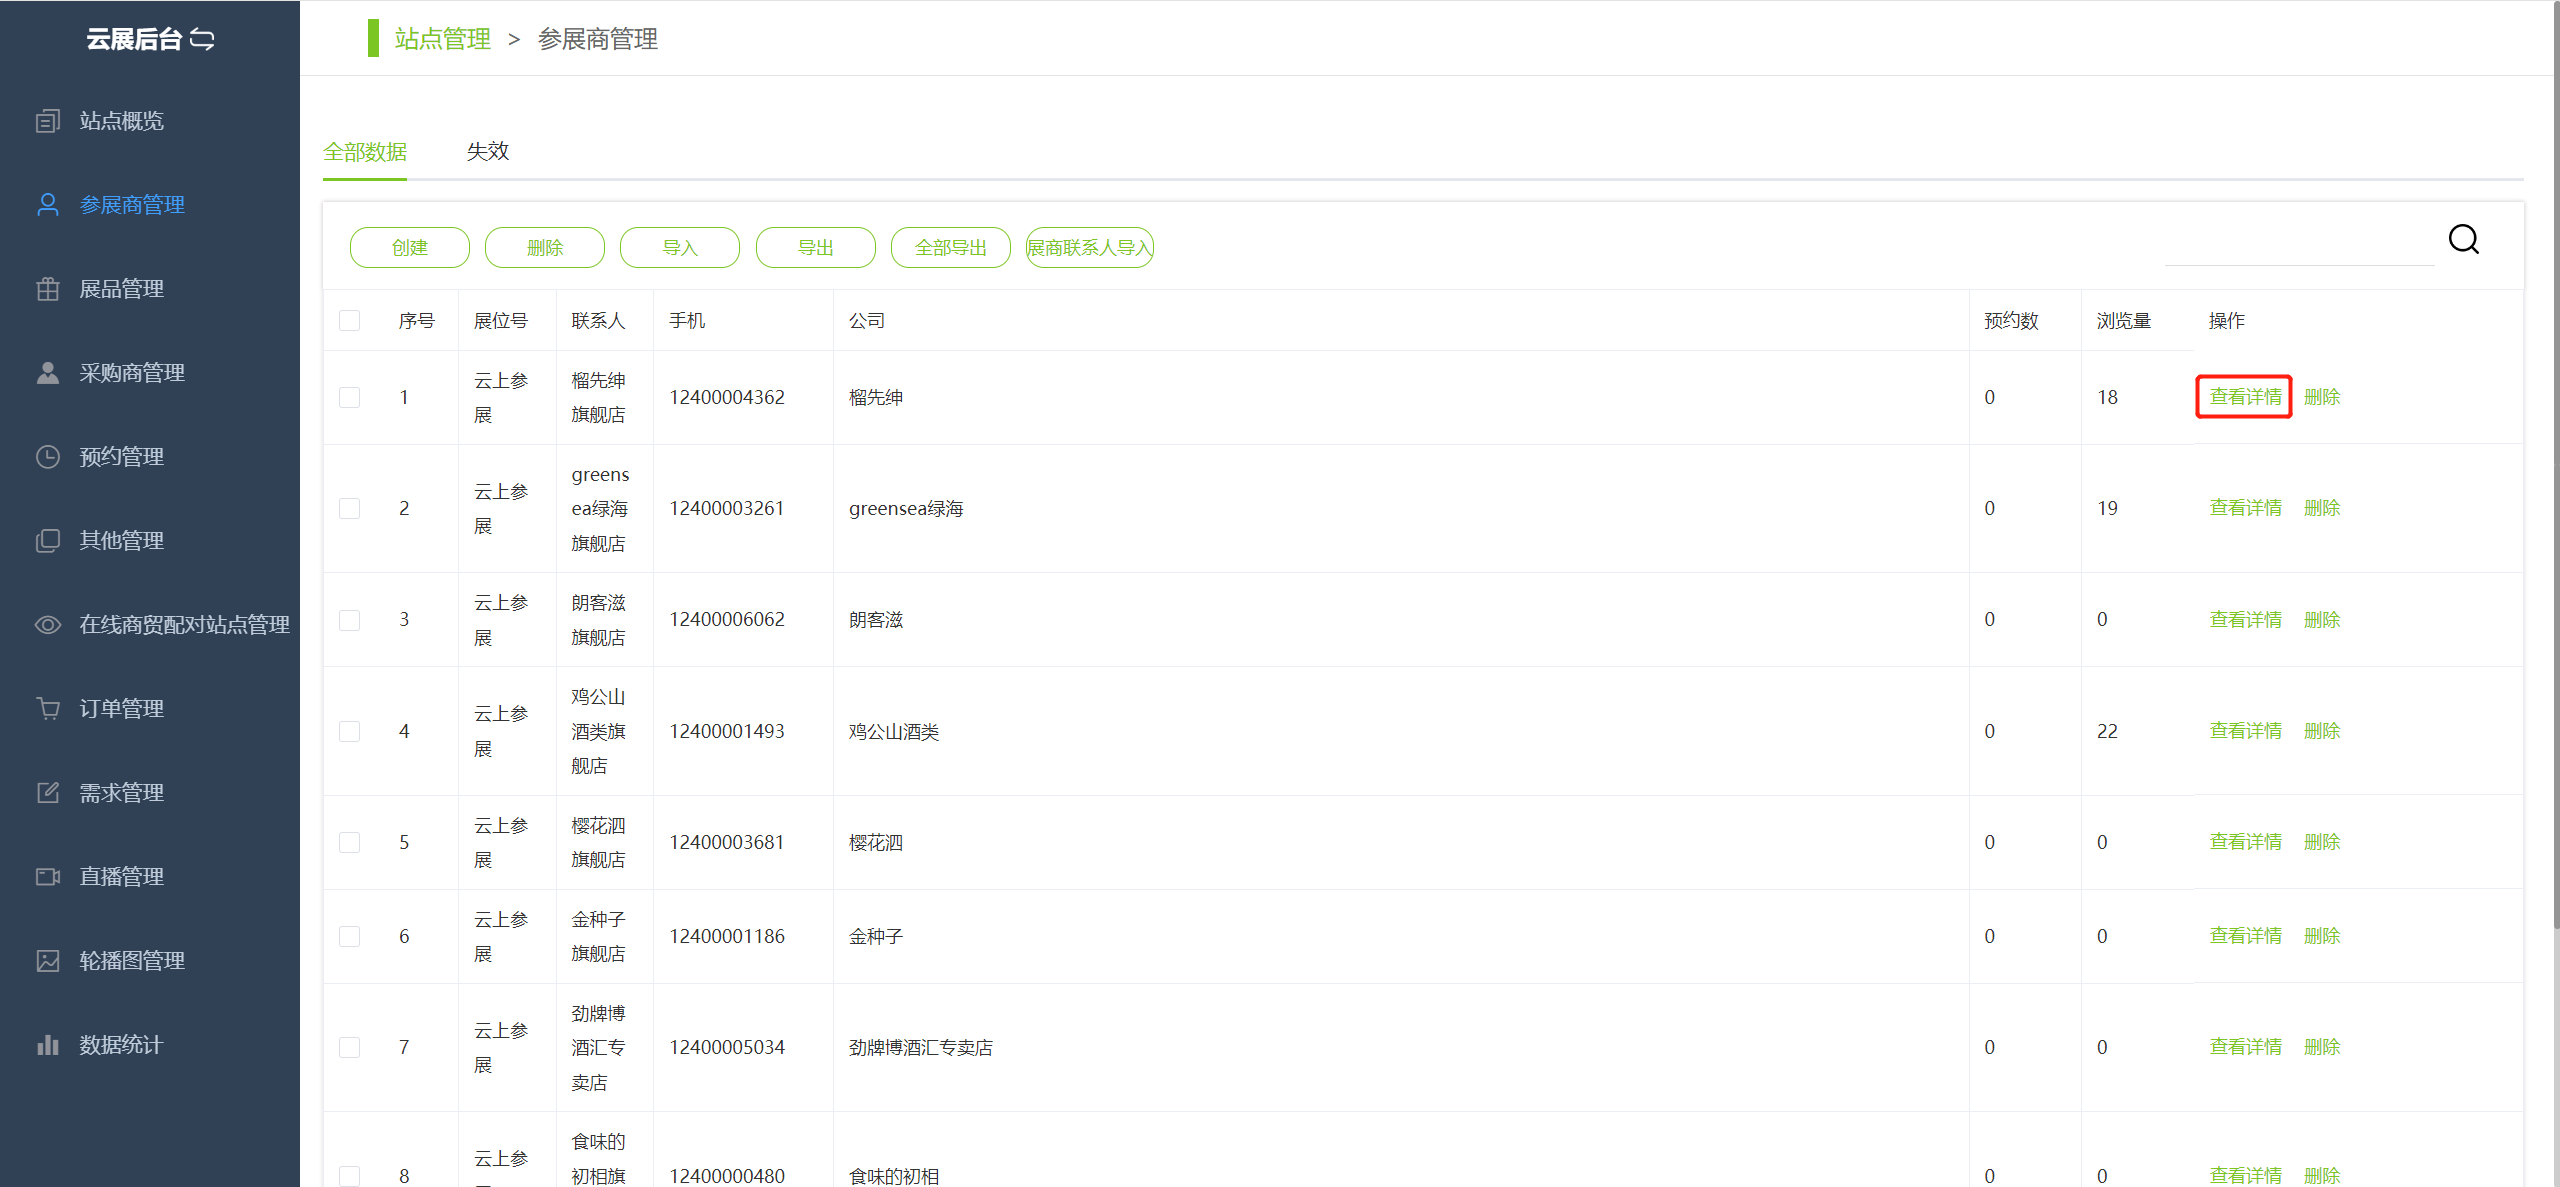The image size is (2560, 1187).
Task: Check the row 4 鸡公山酒类 checkbox
Action: coord(349,731)
